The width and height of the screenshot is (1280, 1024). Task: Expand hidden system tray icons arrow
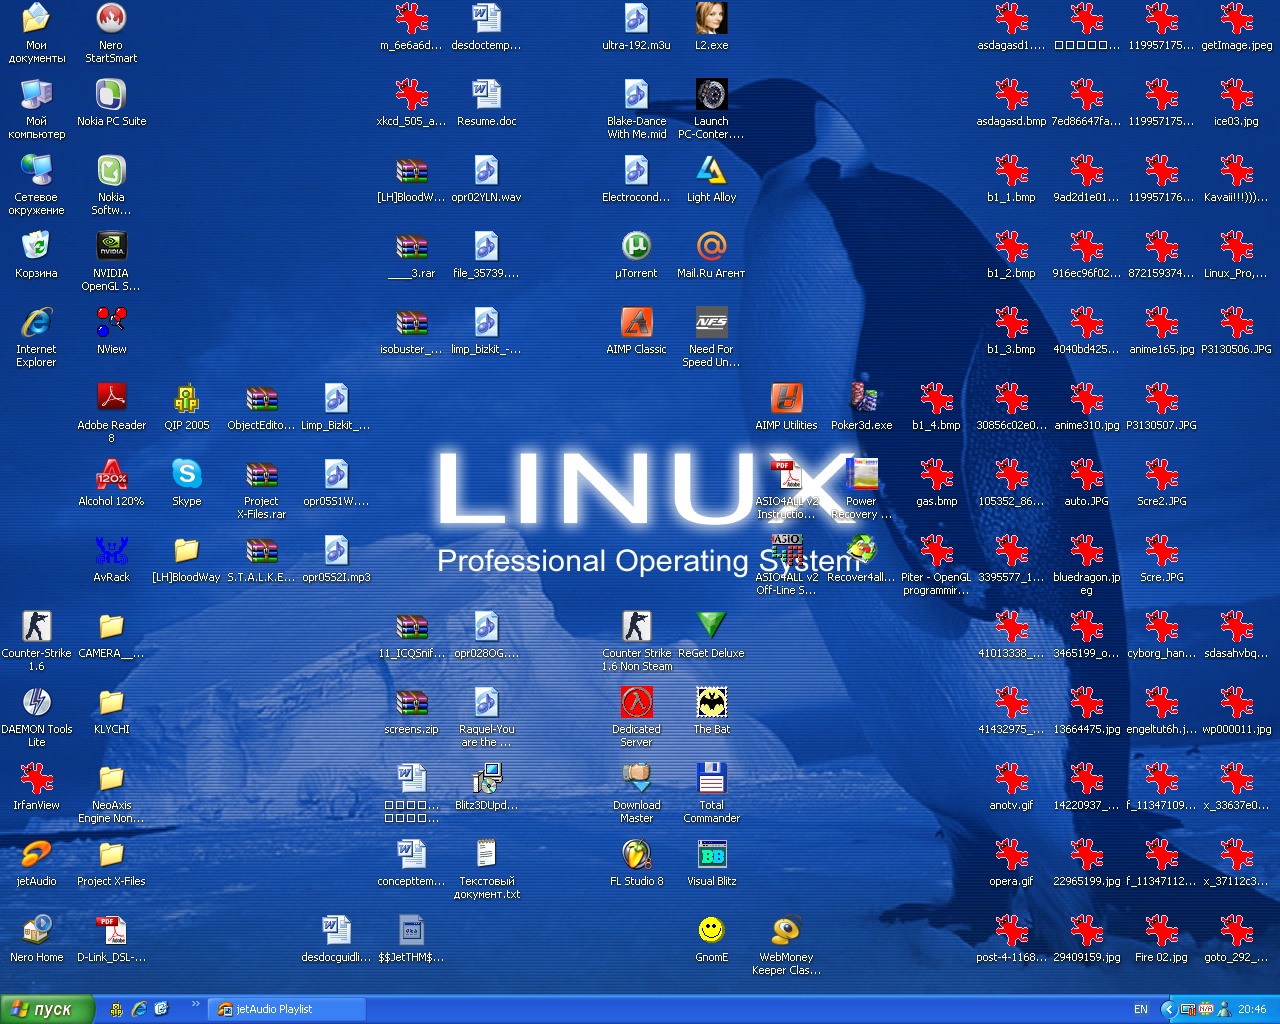(1167, 1009)
